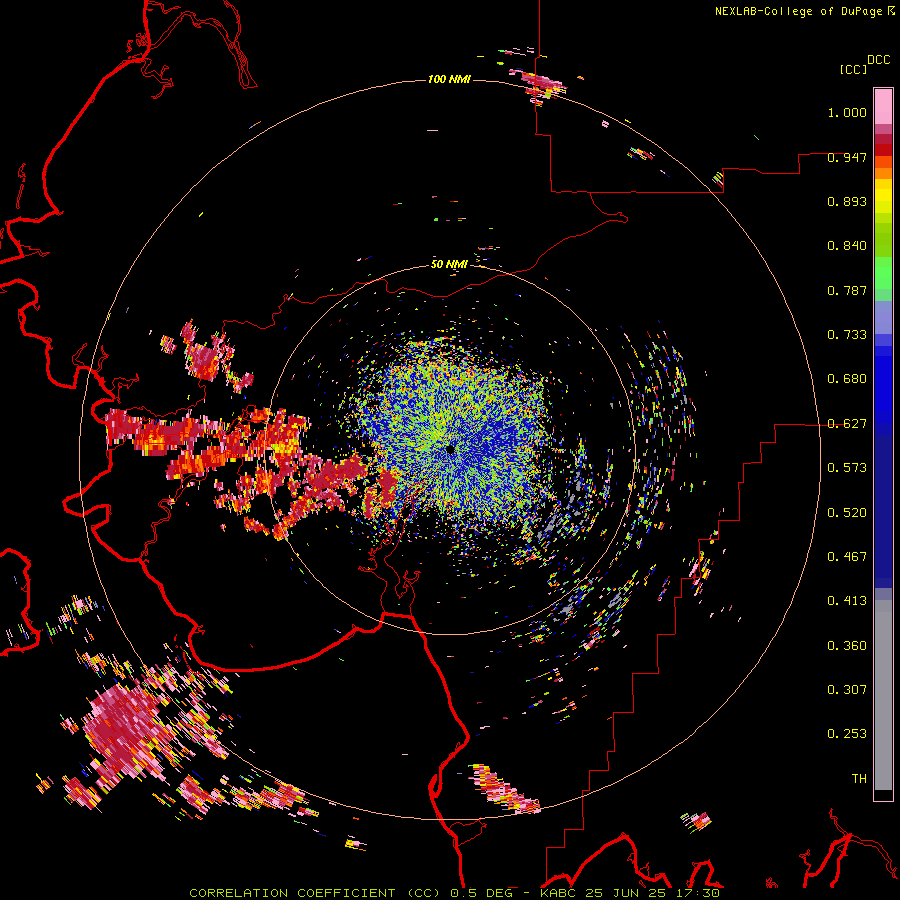Select the 0.413 scale value
The width and height of the screenshot is (900, 900).
tap(847, 601)
